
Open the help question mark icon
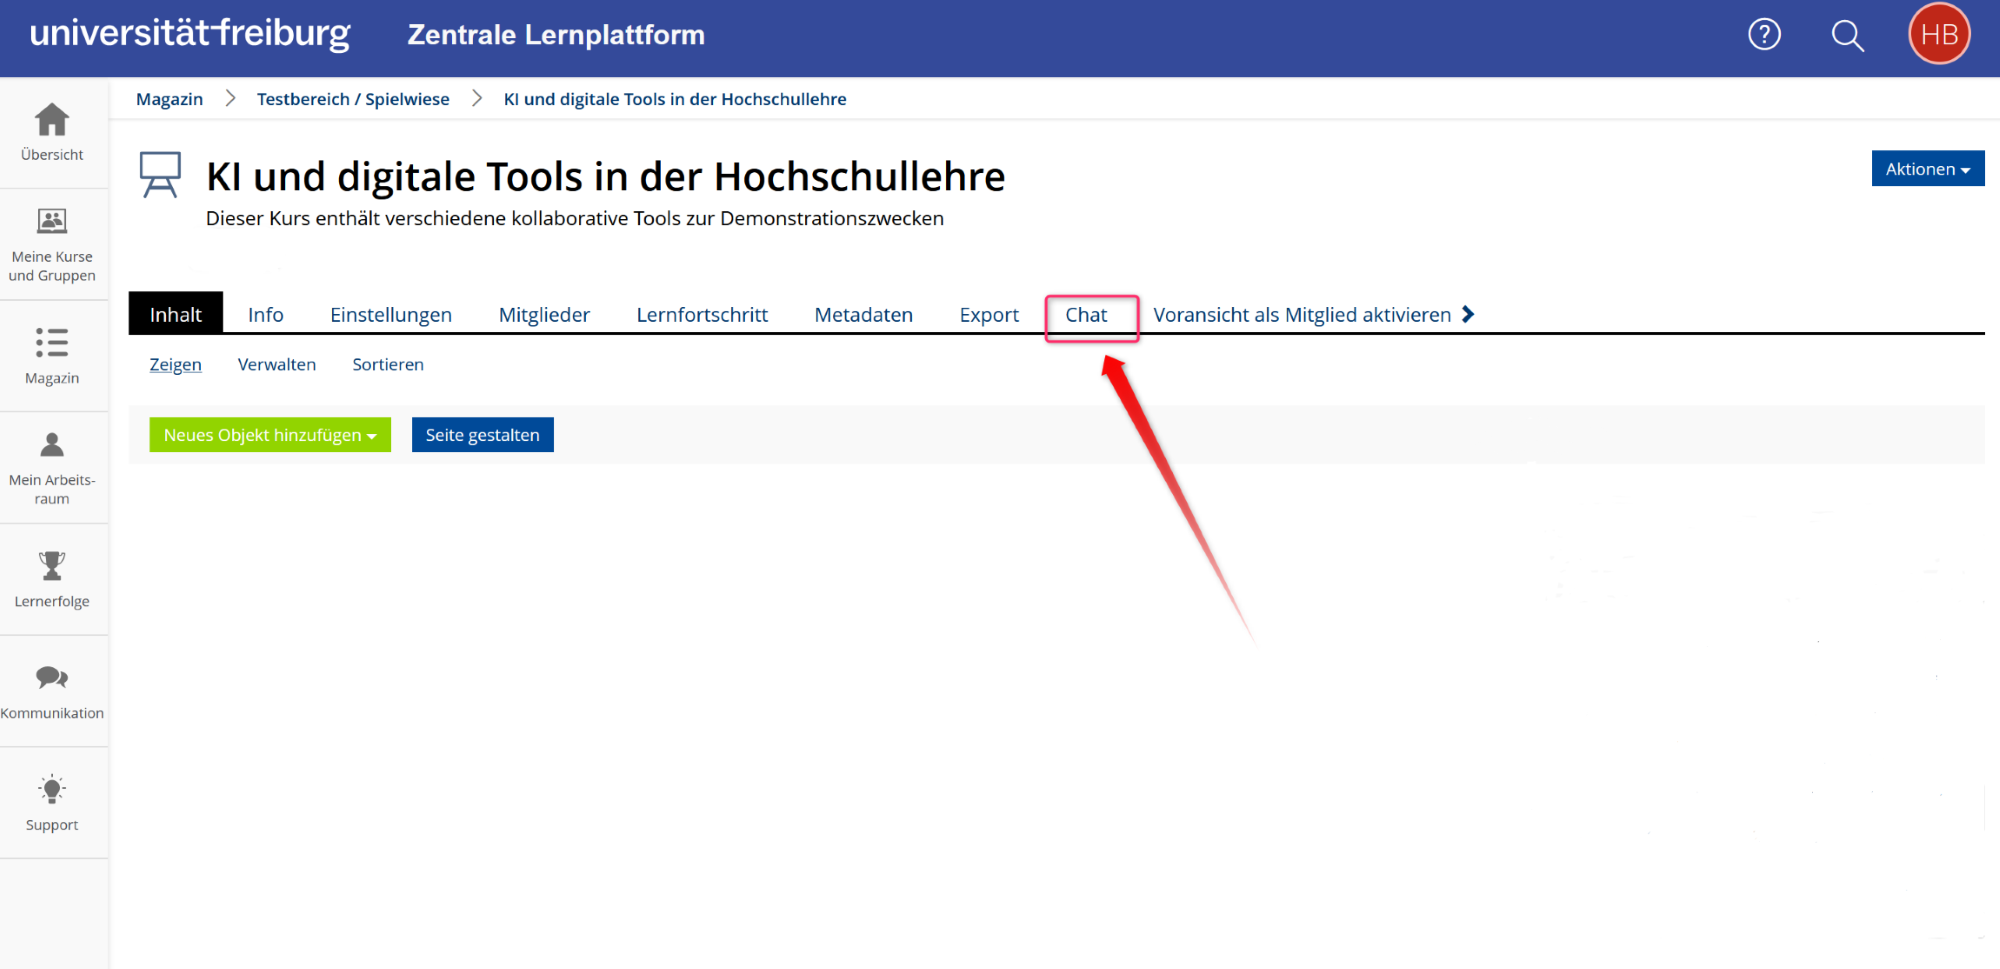[x=1764, y=34]
